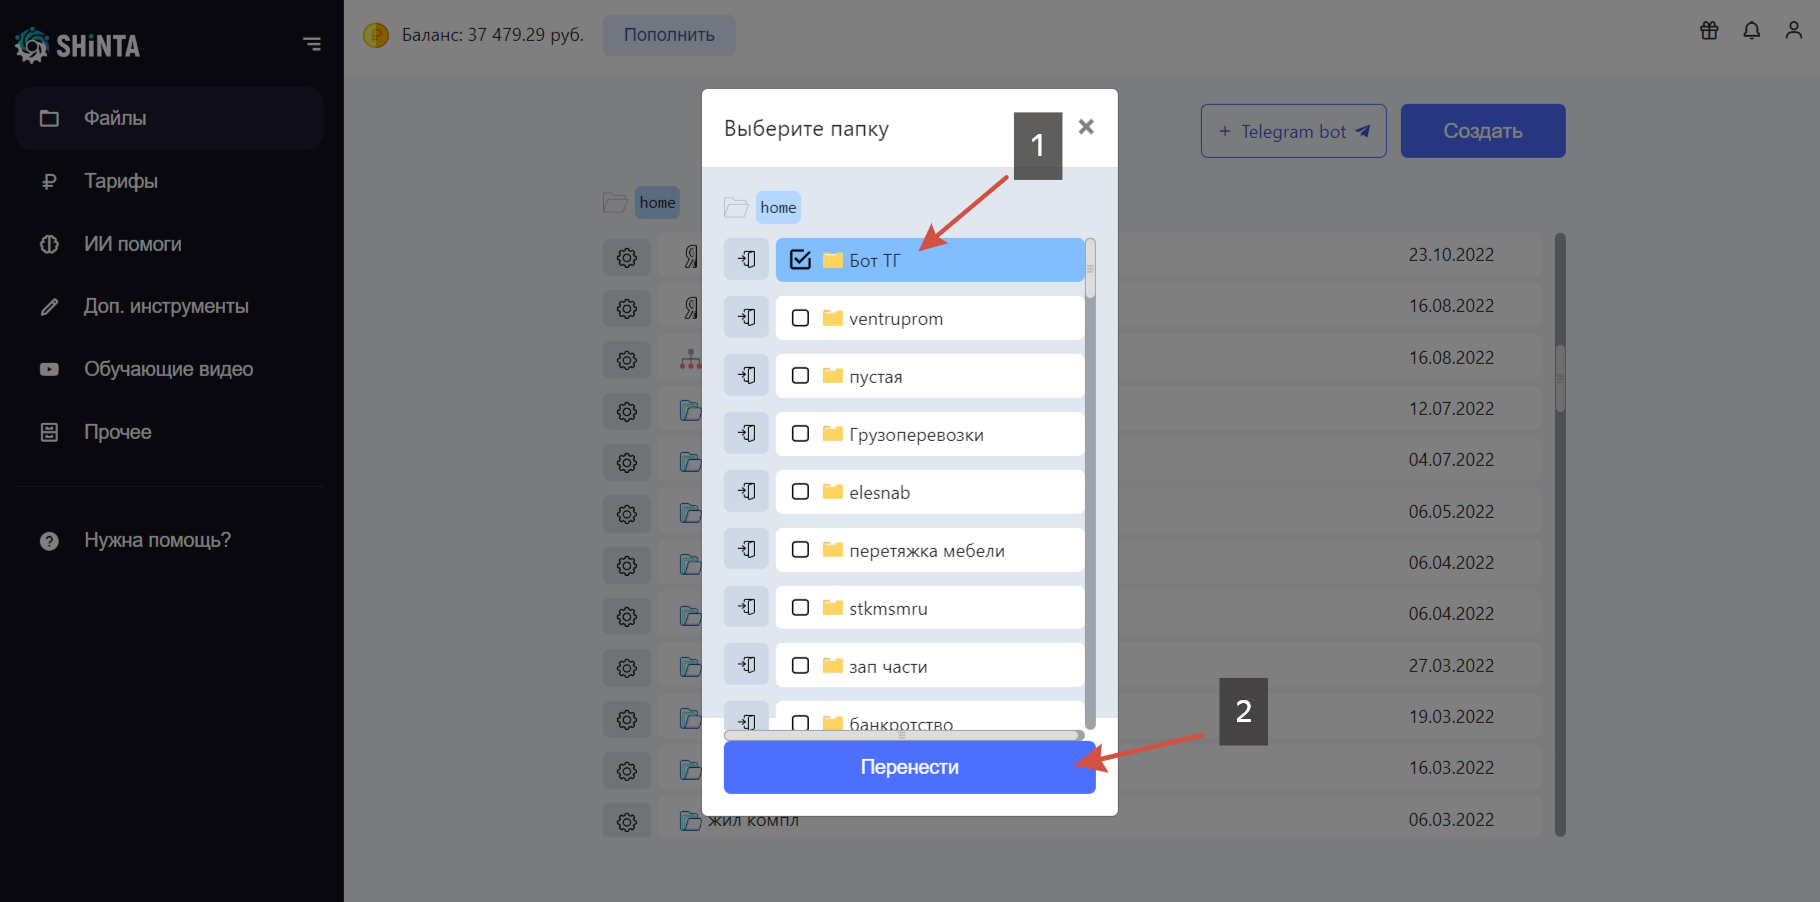Check the перетяжка мебели folder checkbox
1820x902 pixels.
click(800, 550)
